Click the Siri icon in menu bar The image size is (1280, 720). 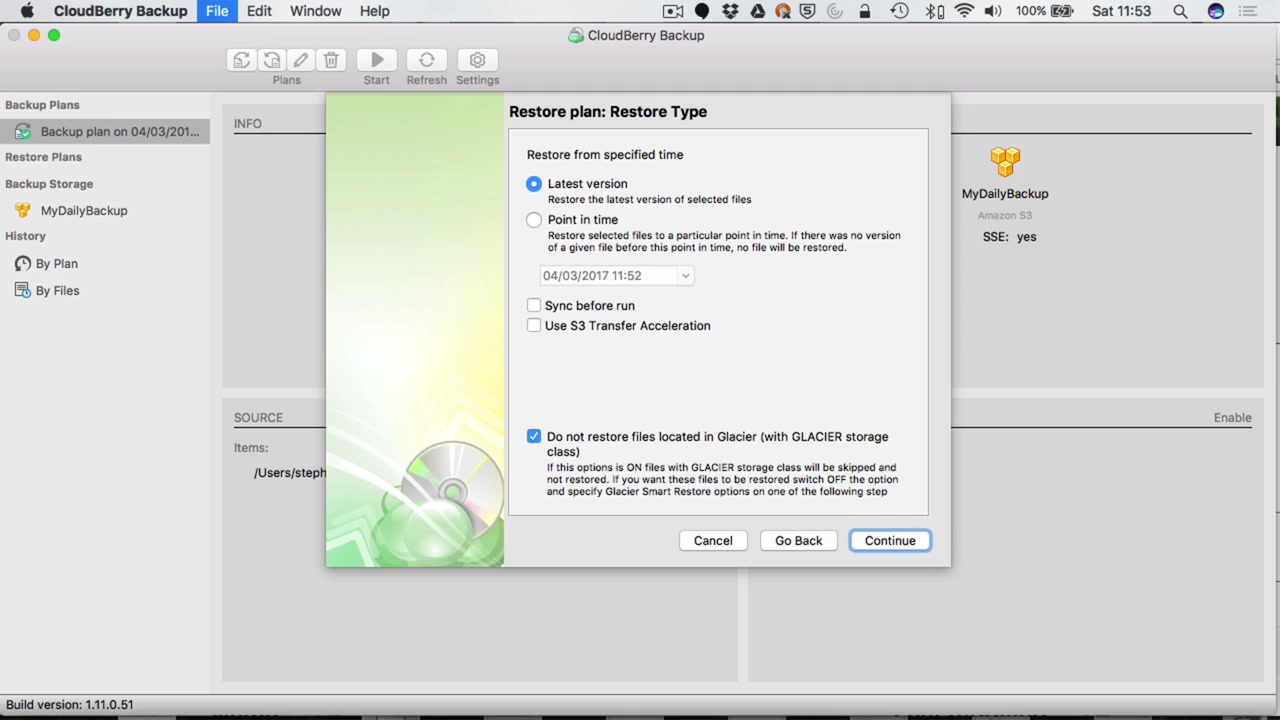point(1216,11)
